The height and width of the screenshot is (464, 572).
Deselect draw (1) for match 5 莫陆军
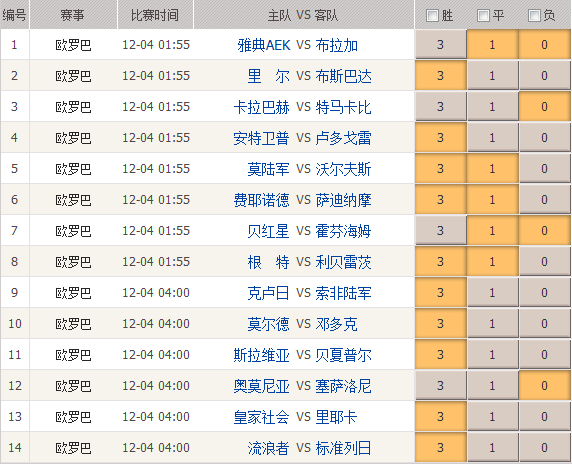(x=492, y=169)
